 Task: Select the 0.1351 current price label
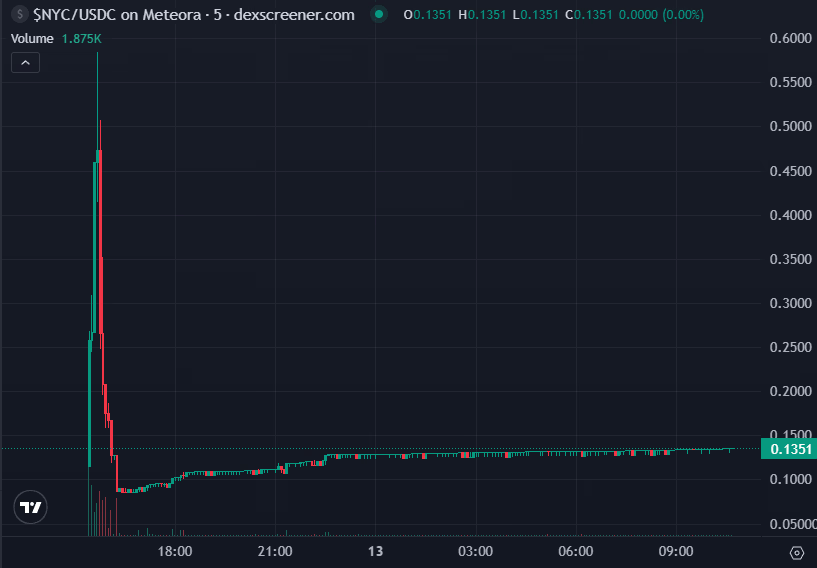[789, 449]
